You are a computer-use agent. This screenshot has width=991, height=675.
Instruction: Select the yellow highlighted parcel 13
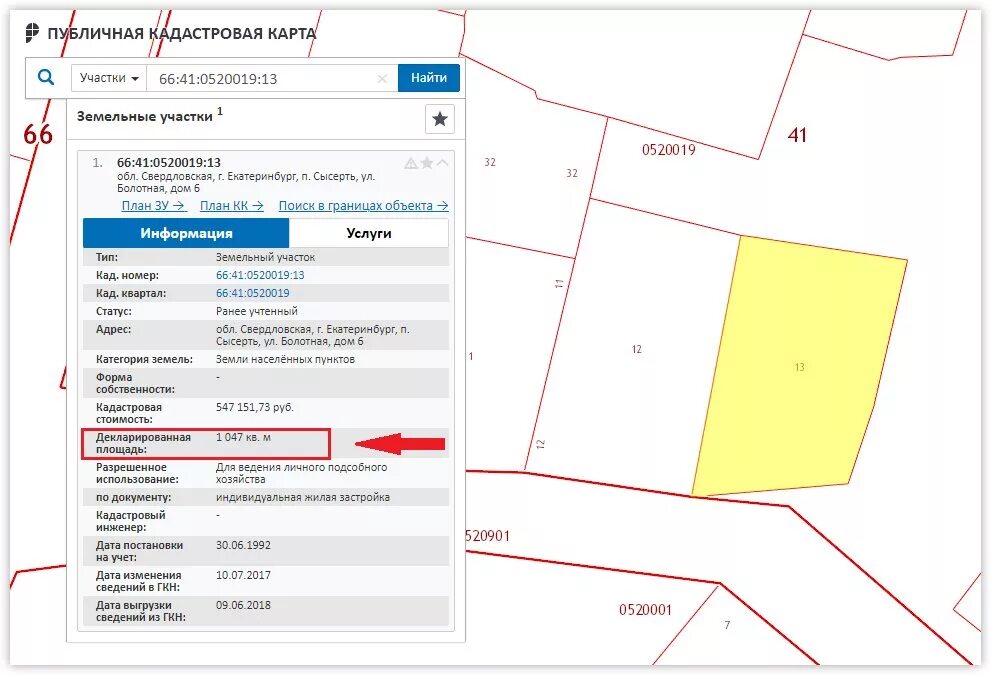tap(799, 367)
